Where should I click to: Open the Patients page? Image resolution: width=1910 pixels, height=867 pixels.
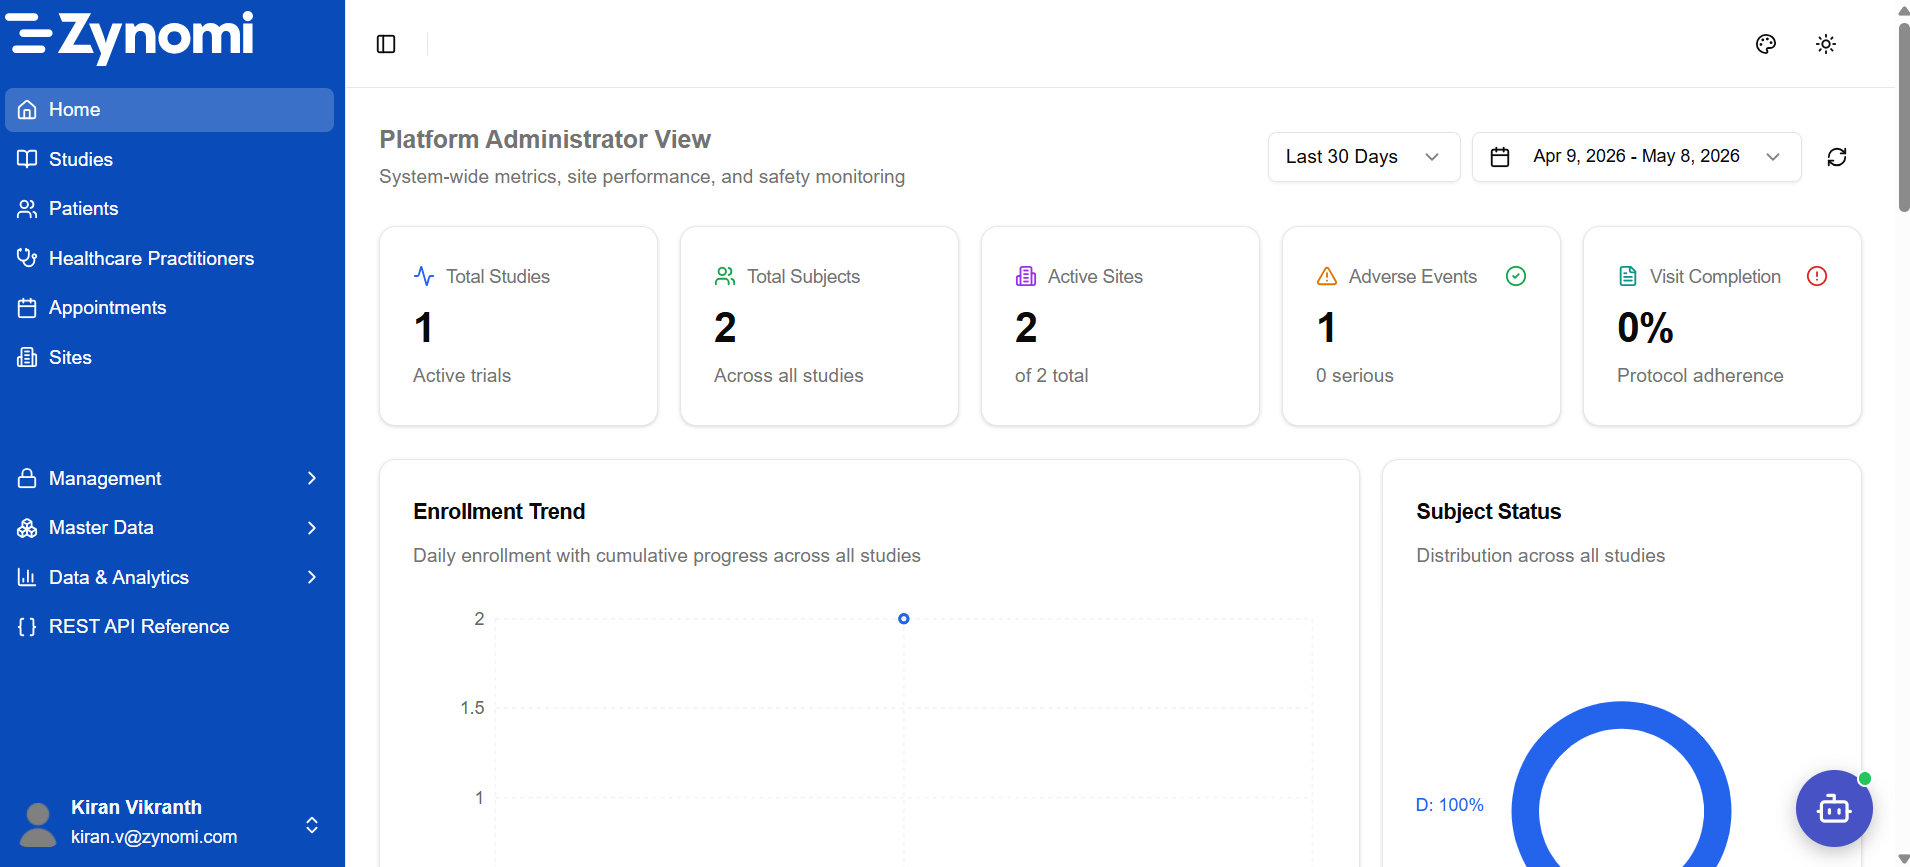click(x=169, y=208)
